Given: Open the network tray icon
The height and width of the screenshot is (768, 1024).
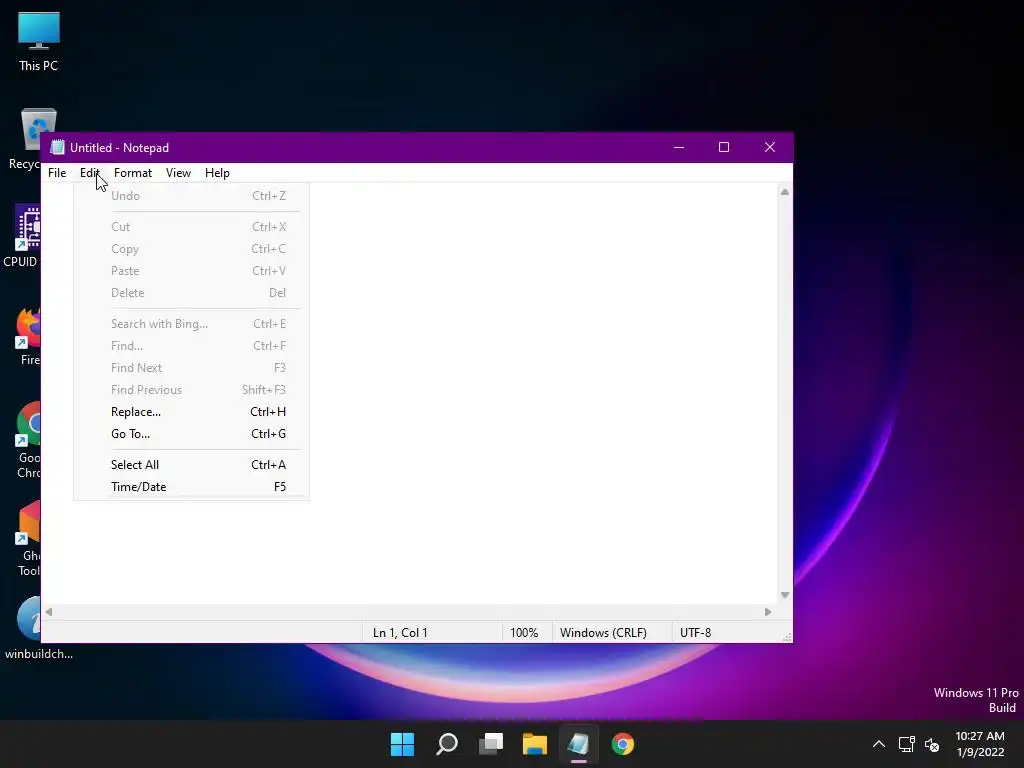Looking at the screenshot, I should coord(906,744).
